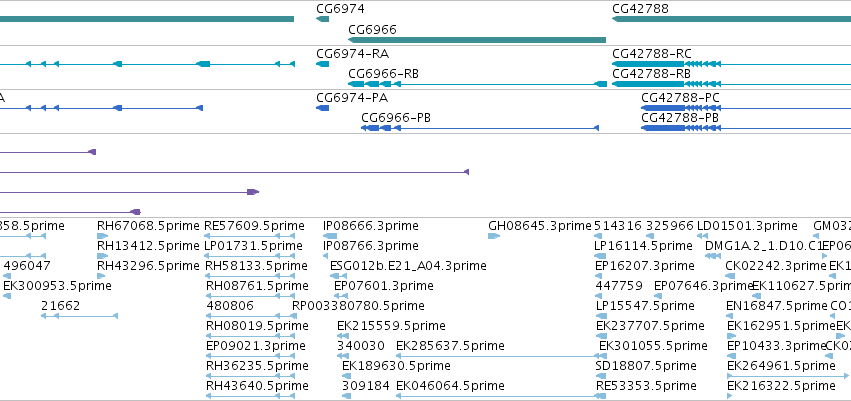
Task: Select LP16114.5prime EST
Action: 643,246
